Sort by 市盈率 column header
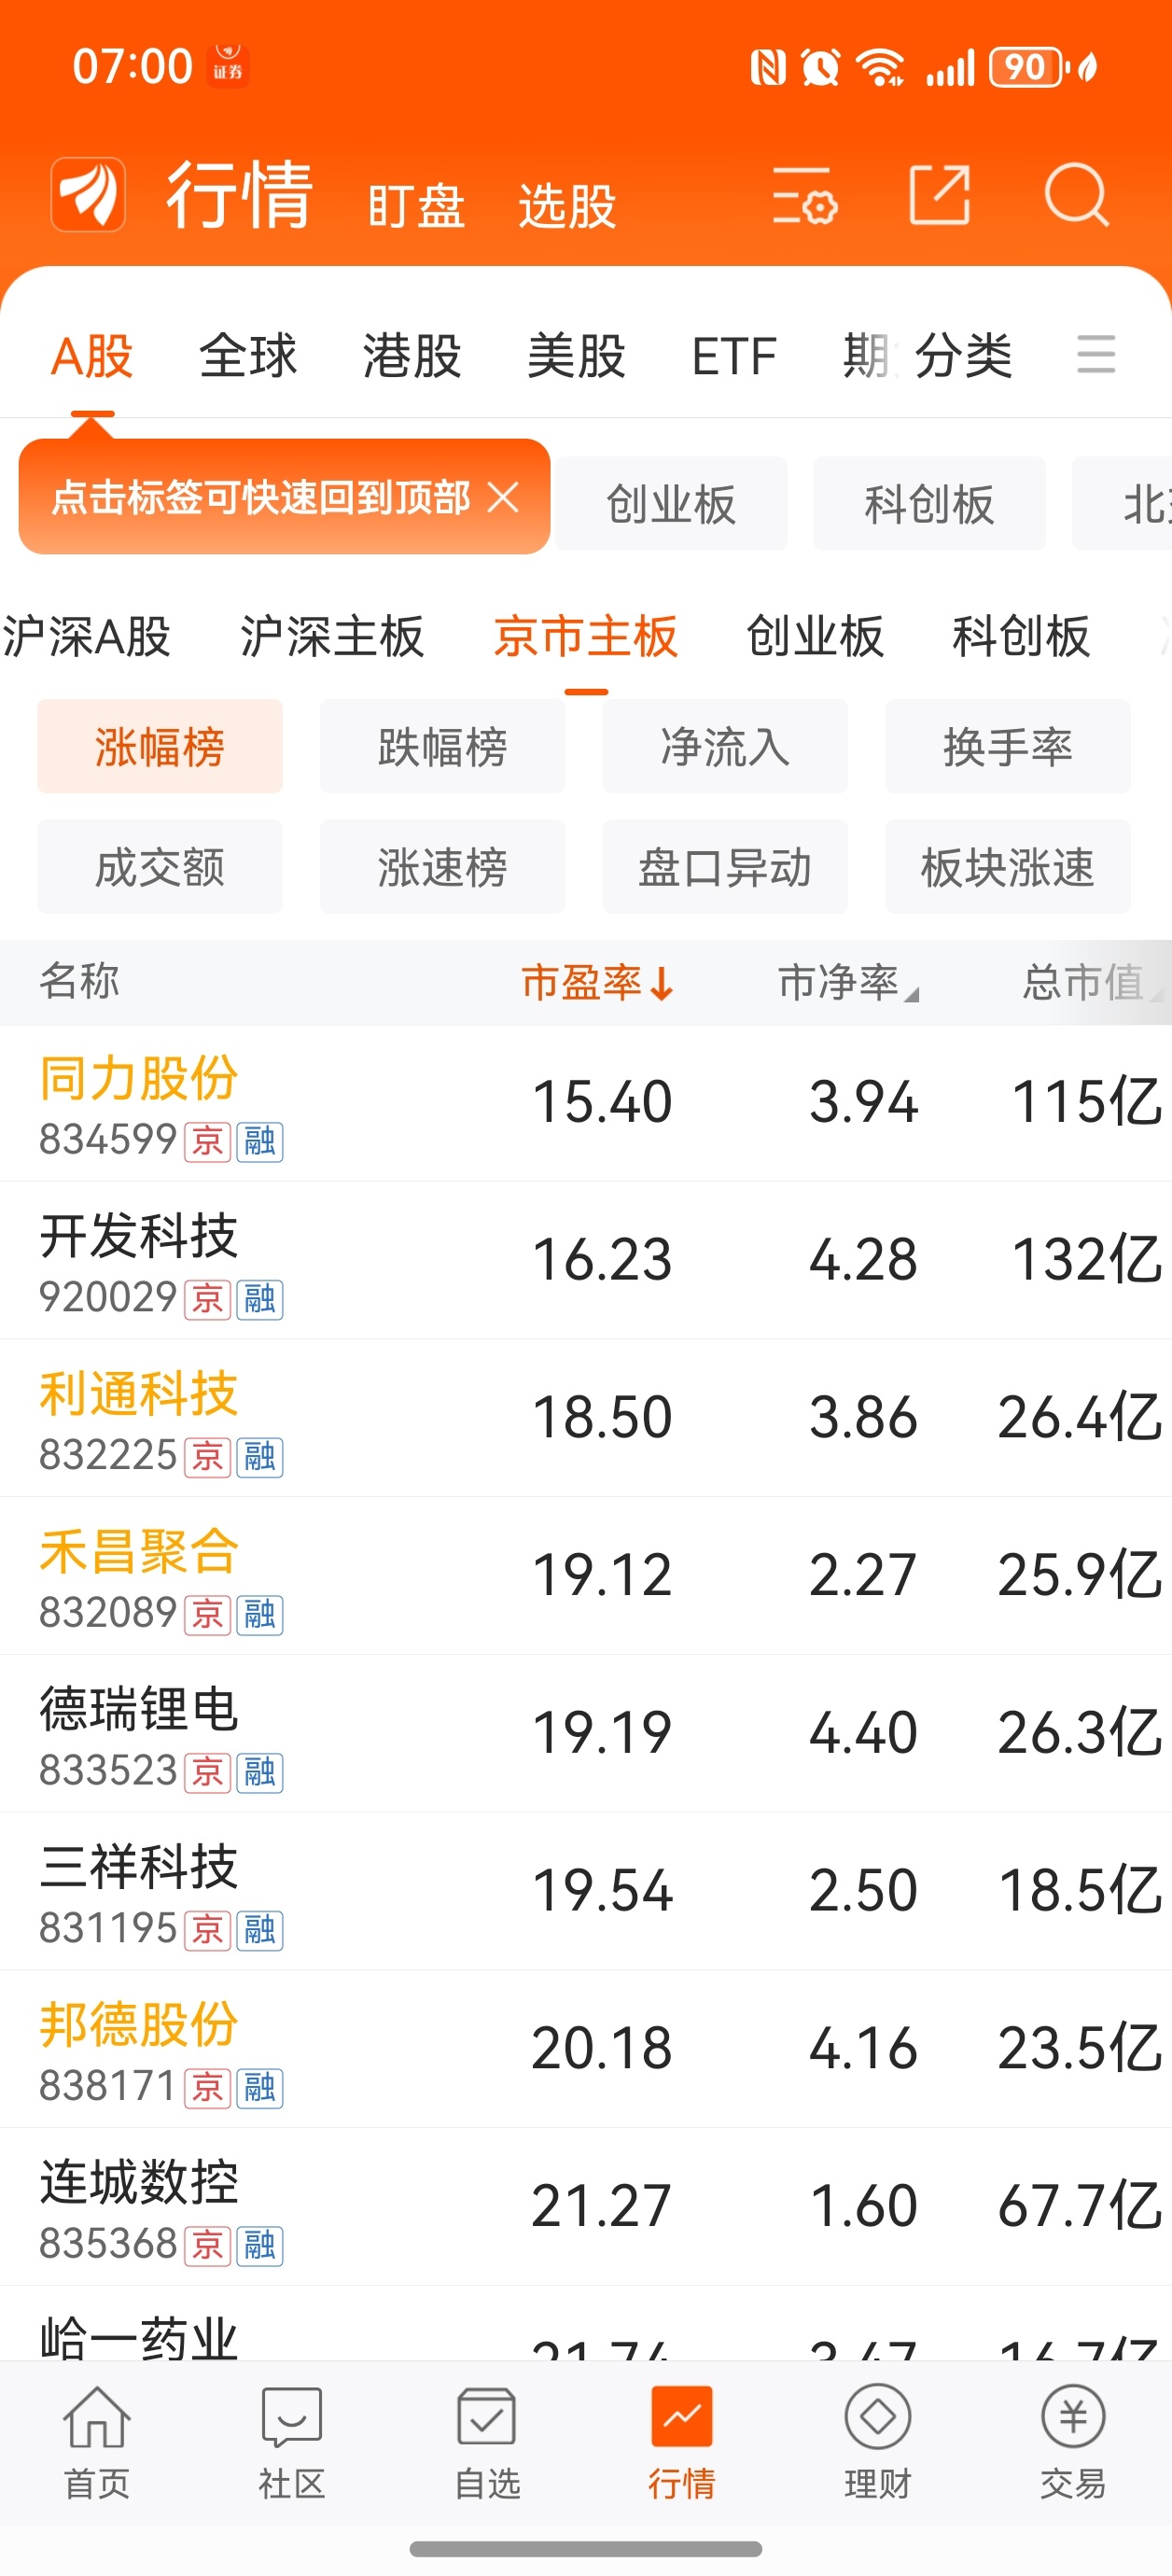This screenshot has height=2576, width=1172. click(598, 982)
